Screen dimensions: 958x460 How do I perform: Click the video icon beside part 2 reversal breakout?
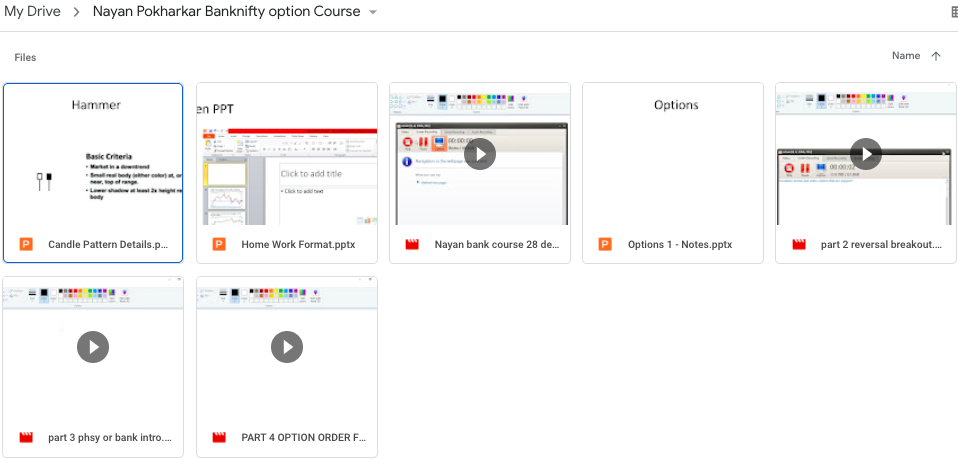click(798, 244)
